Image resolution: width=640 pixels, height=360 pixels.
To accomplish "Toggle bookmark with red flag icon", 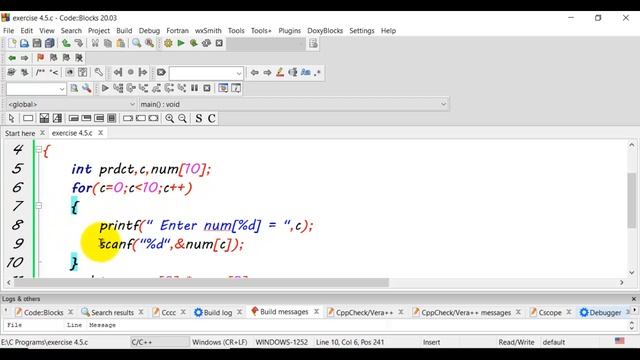I will 40,58.
